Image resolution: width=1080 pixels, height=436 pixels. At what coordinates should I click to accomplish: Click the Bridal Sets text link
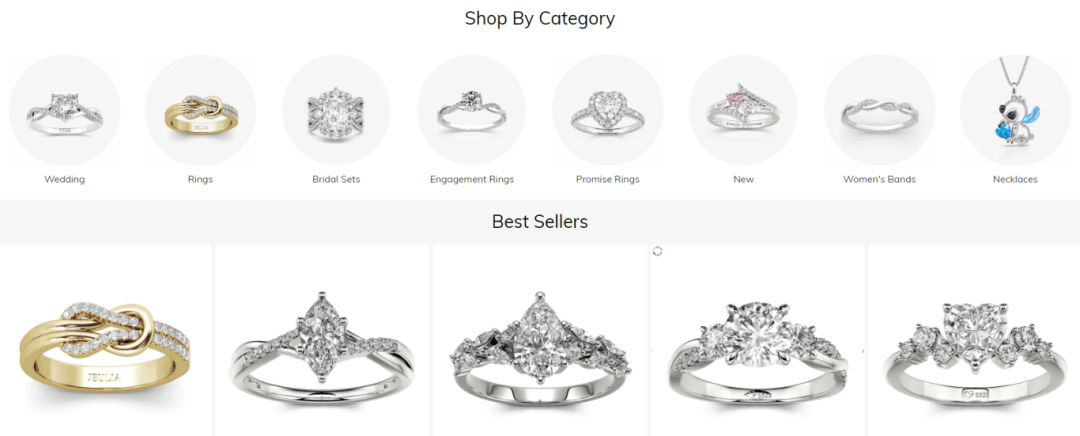pyautogui.click(x=336, y=179)
